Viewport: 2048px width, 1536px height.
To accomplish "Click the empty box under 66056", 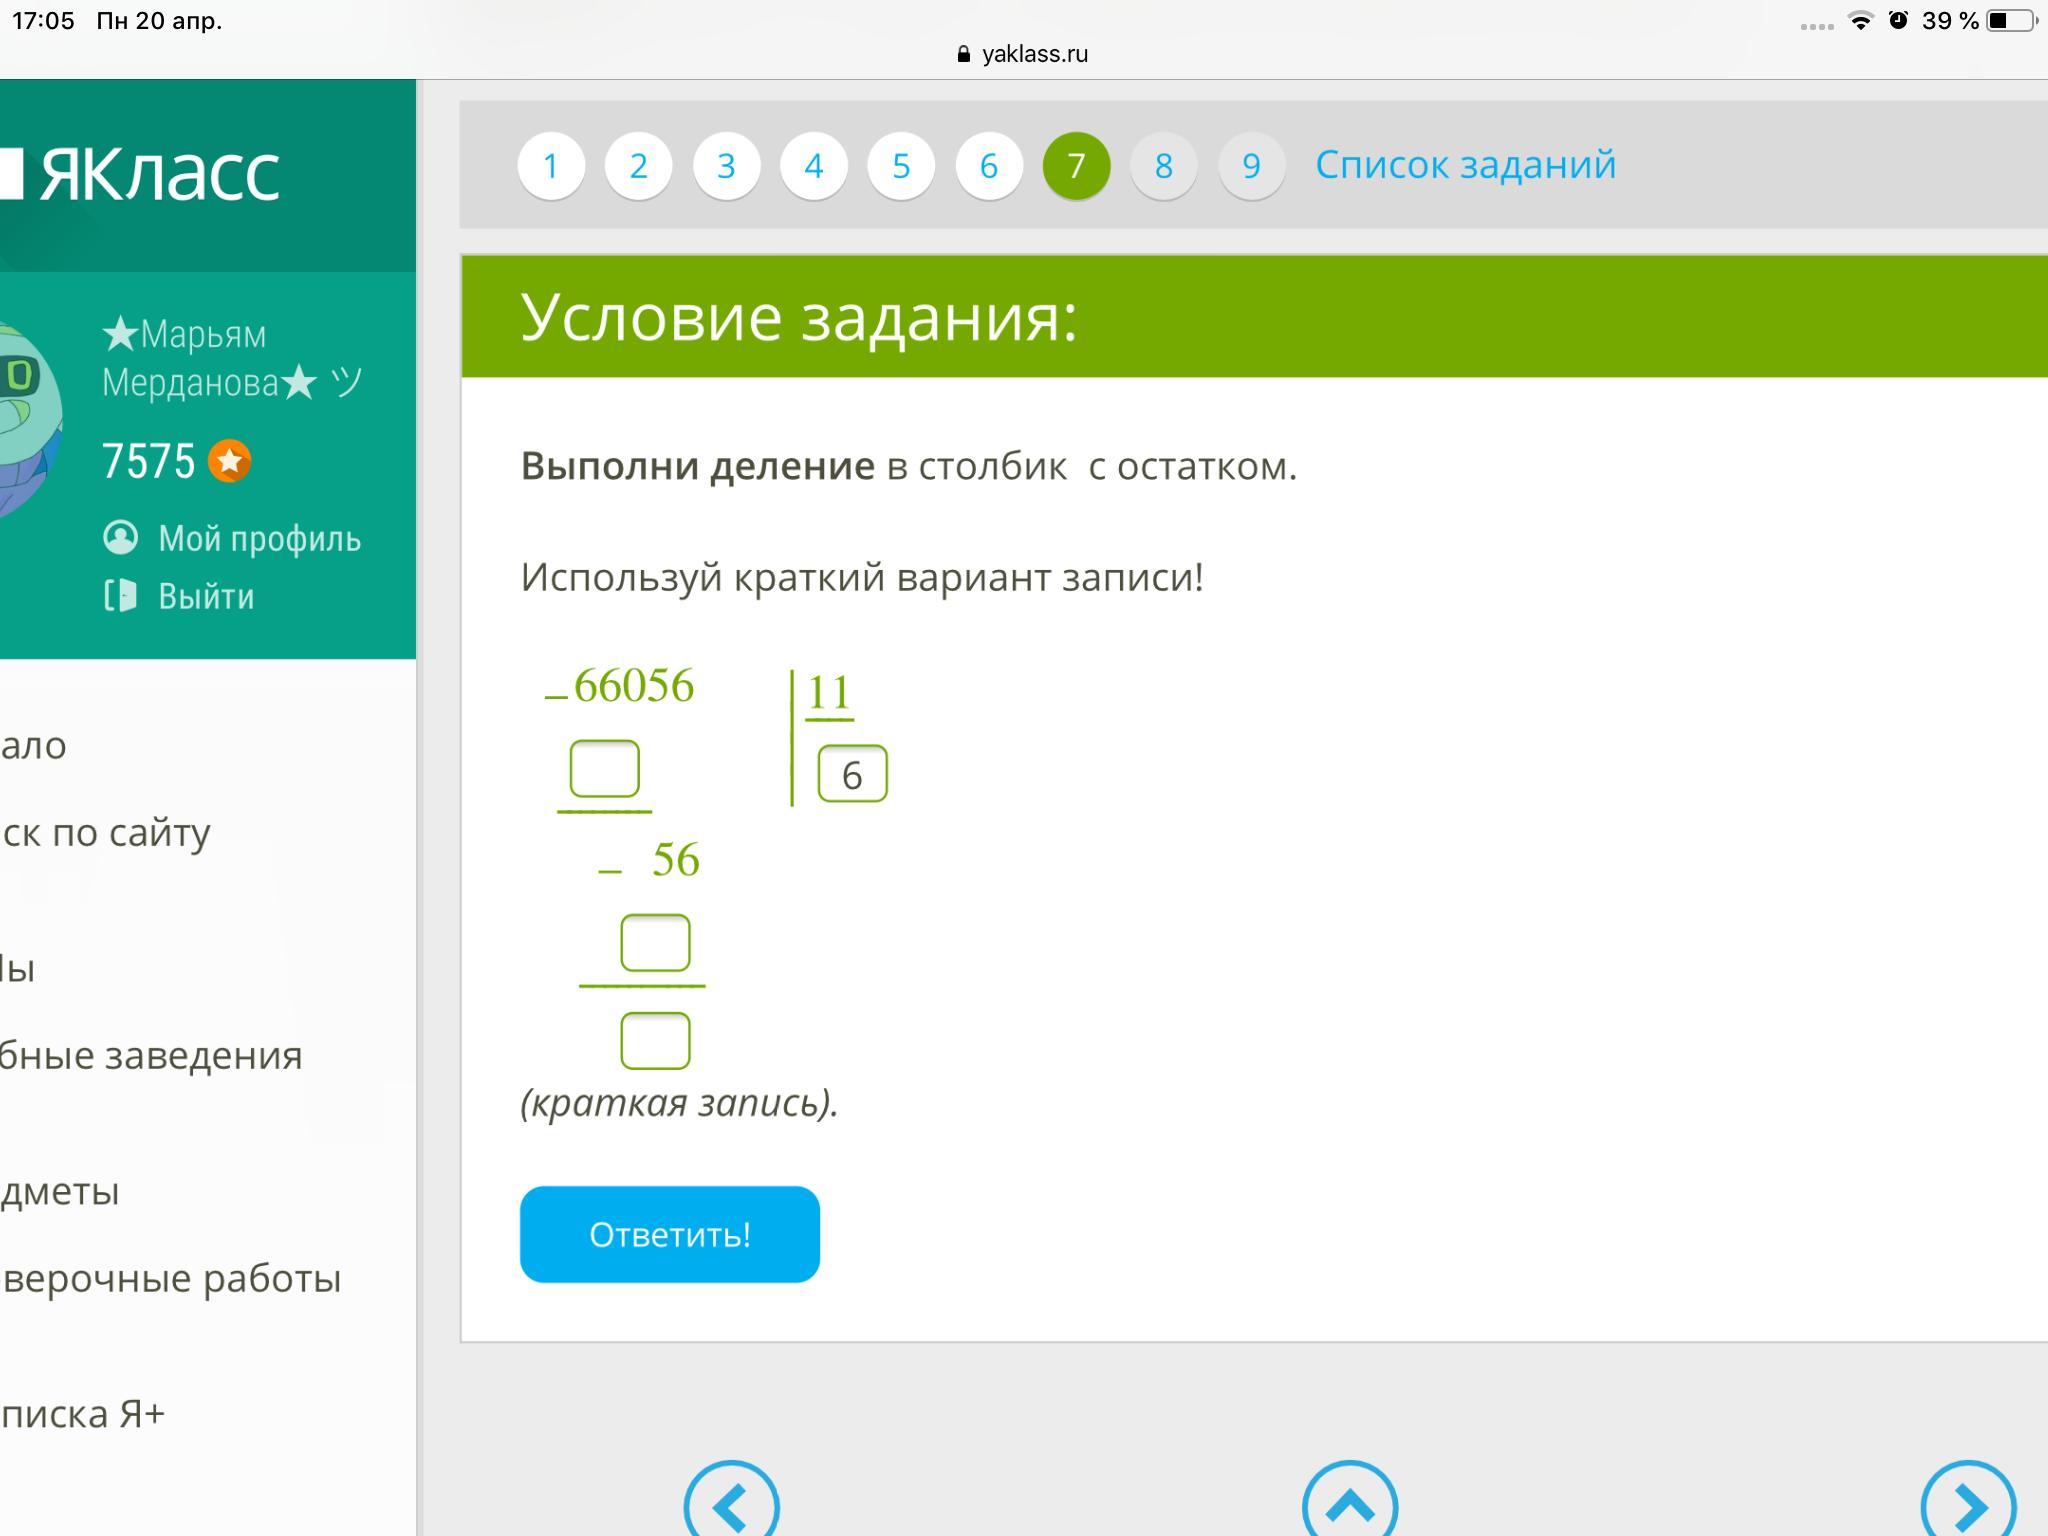I will coord(604,769).
